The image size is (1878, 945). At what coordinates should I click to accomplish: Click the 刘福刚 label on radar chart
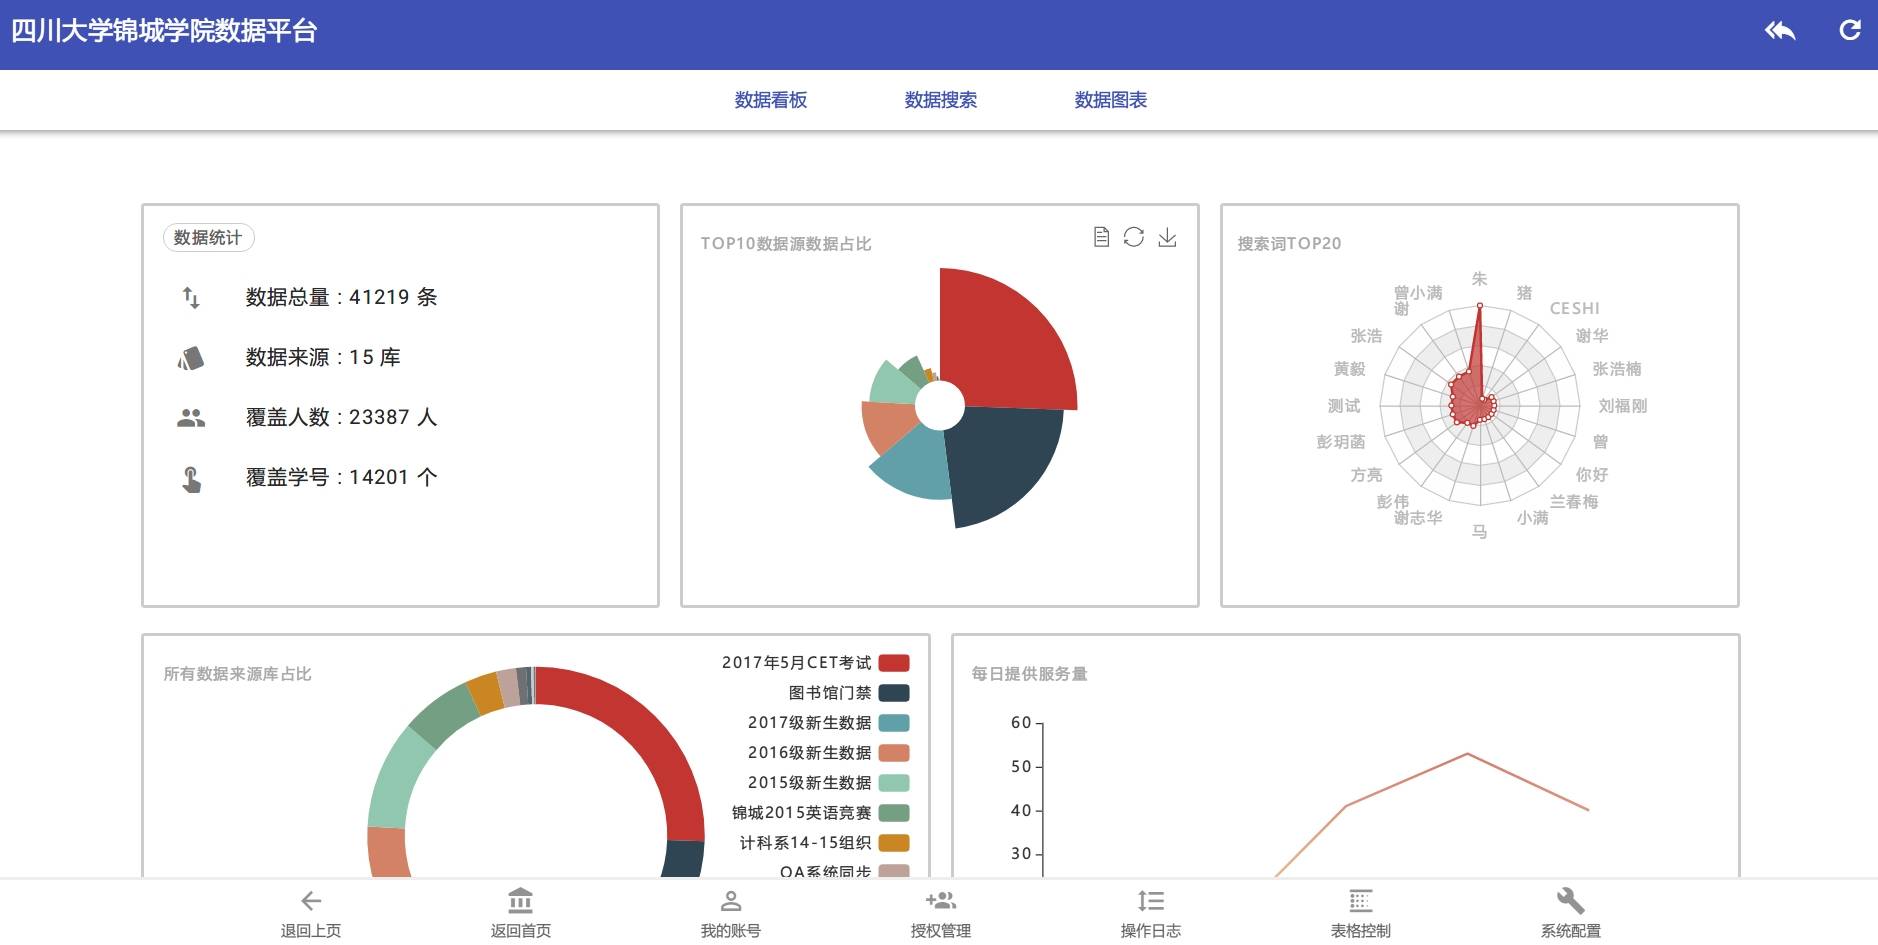coord(1623,406)
